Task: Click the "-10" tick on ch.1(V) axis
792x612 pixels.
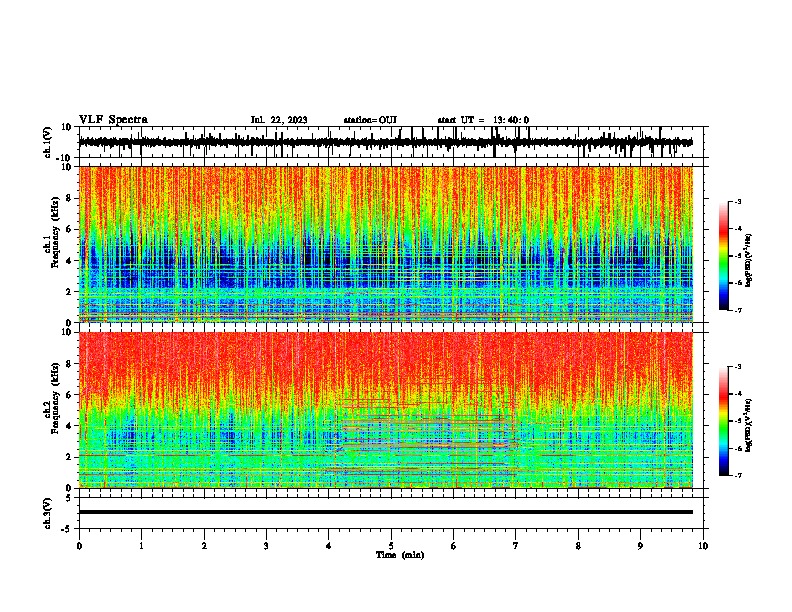Action: coord(65,158)
